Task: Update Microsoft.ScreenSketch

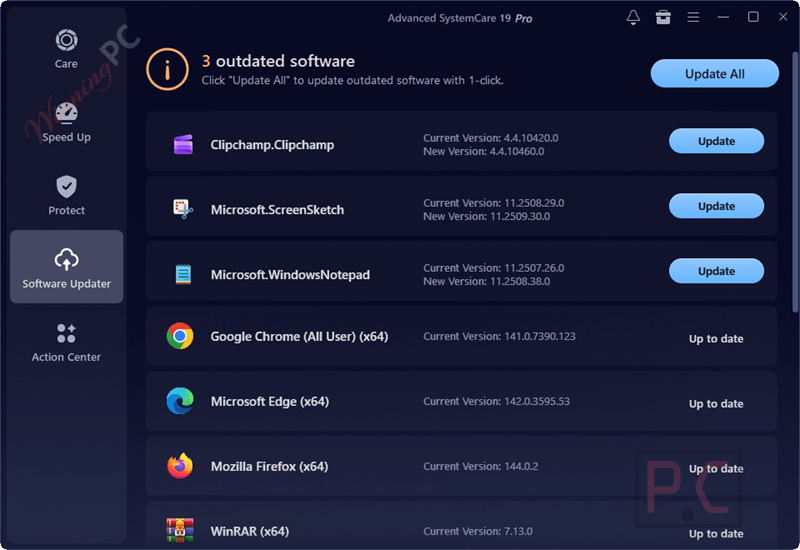Action: (716, 206)
